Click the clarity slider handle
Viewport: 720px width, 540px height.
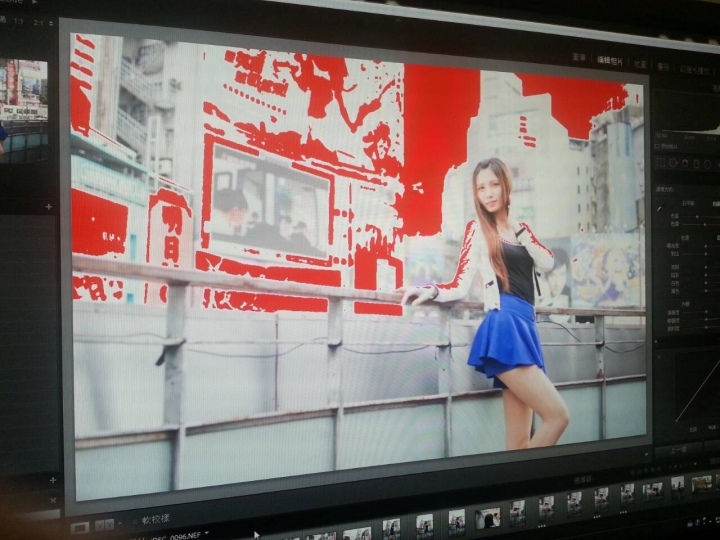706,311
